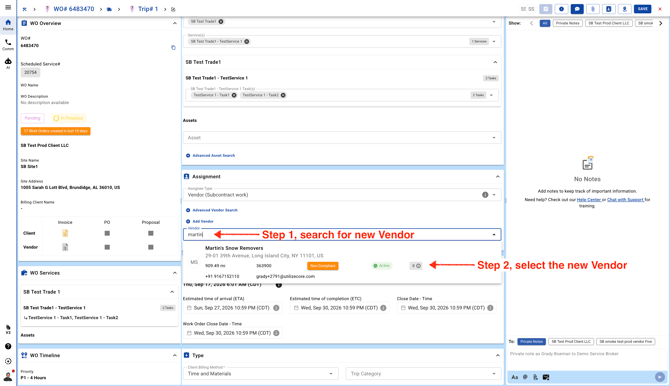Collapse the WO Timeline panel

(174, 355)
